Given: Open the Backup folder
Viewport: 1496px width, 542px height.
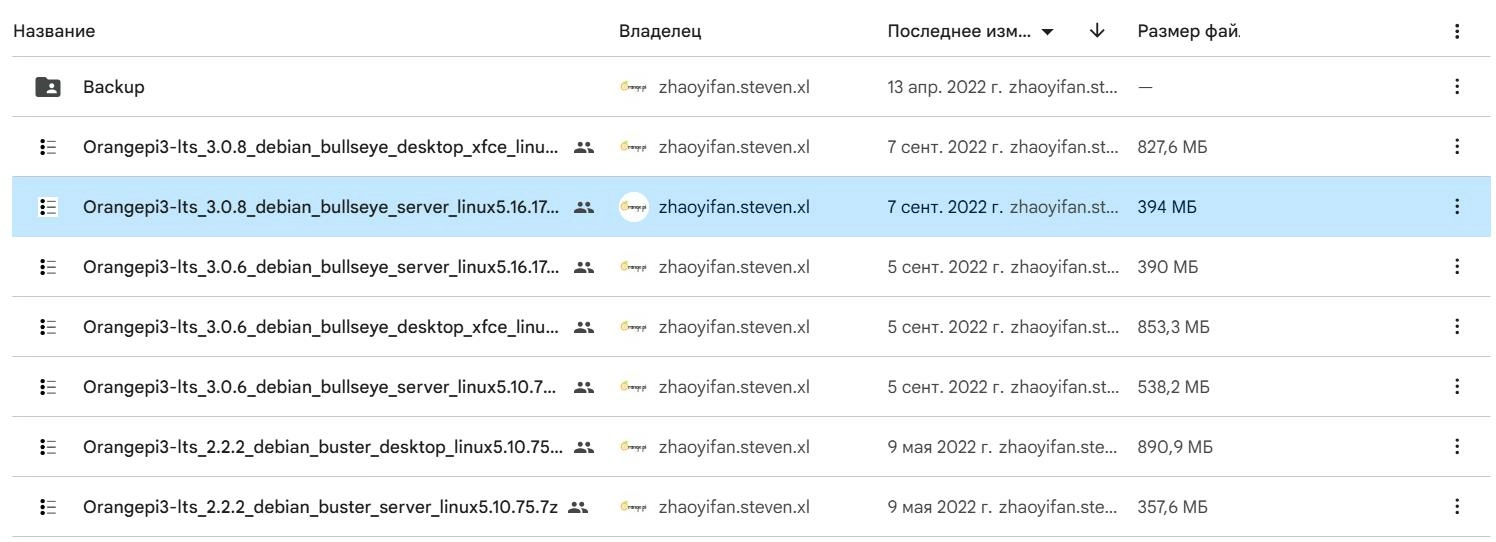Looking at the screenshot, I should pyautogui.click(x=114, y=87).
